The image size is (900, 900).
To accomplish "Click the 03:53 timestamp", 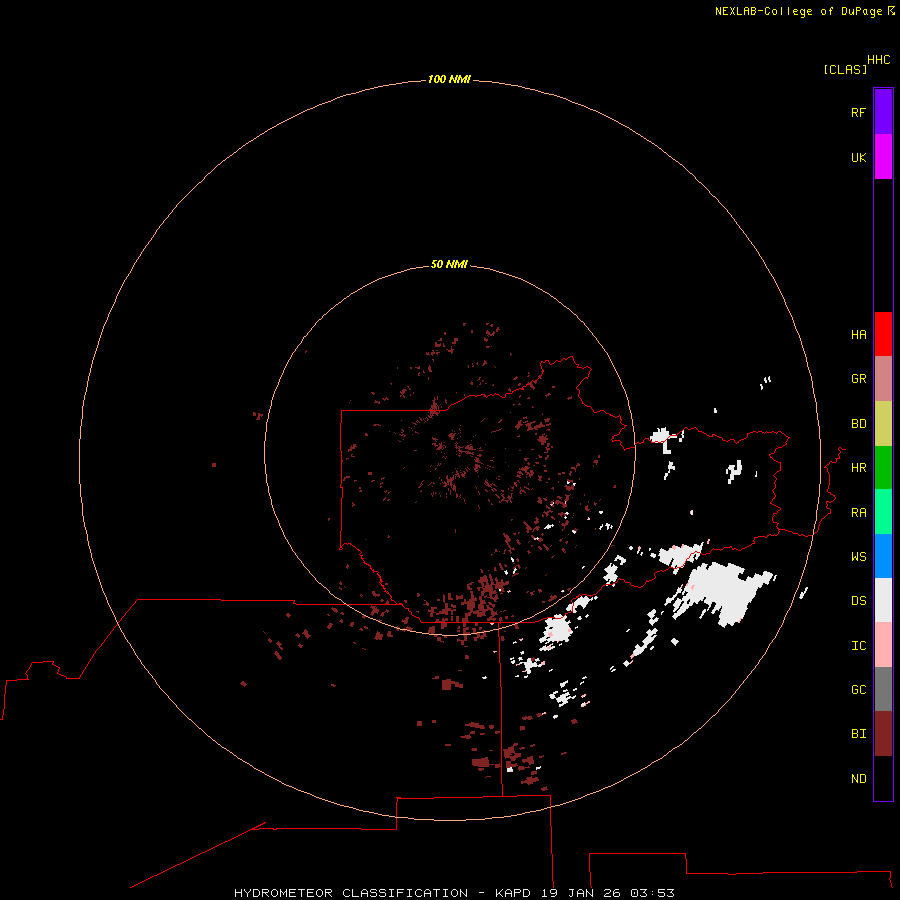I will (652, 893).
